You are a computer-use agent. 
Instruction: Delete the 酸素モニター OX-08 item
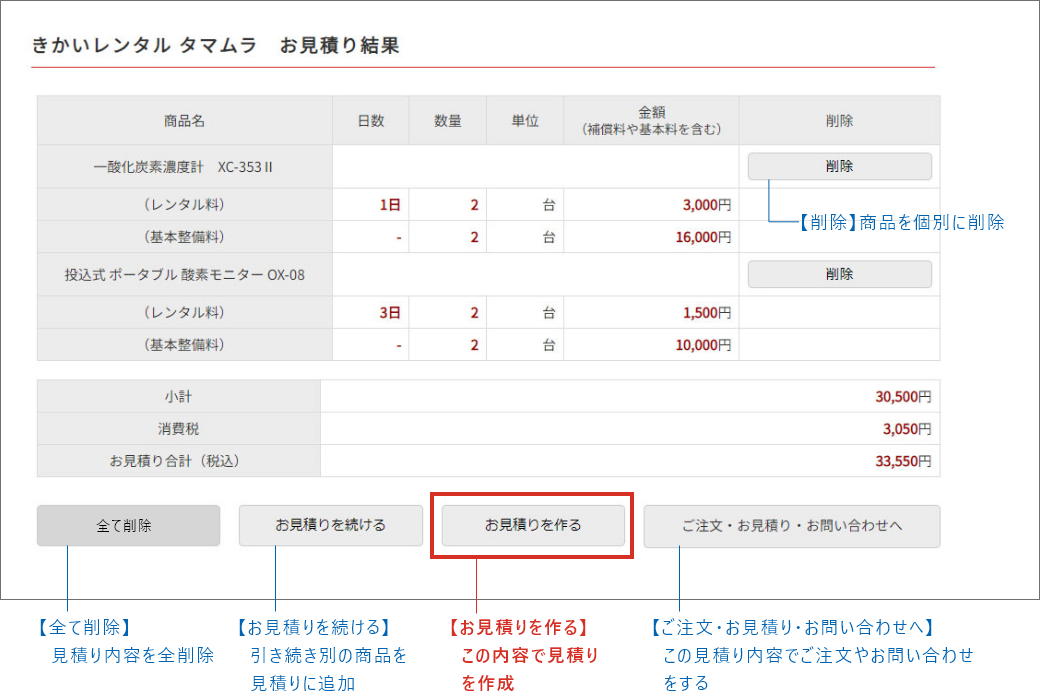tap(839, 274)
